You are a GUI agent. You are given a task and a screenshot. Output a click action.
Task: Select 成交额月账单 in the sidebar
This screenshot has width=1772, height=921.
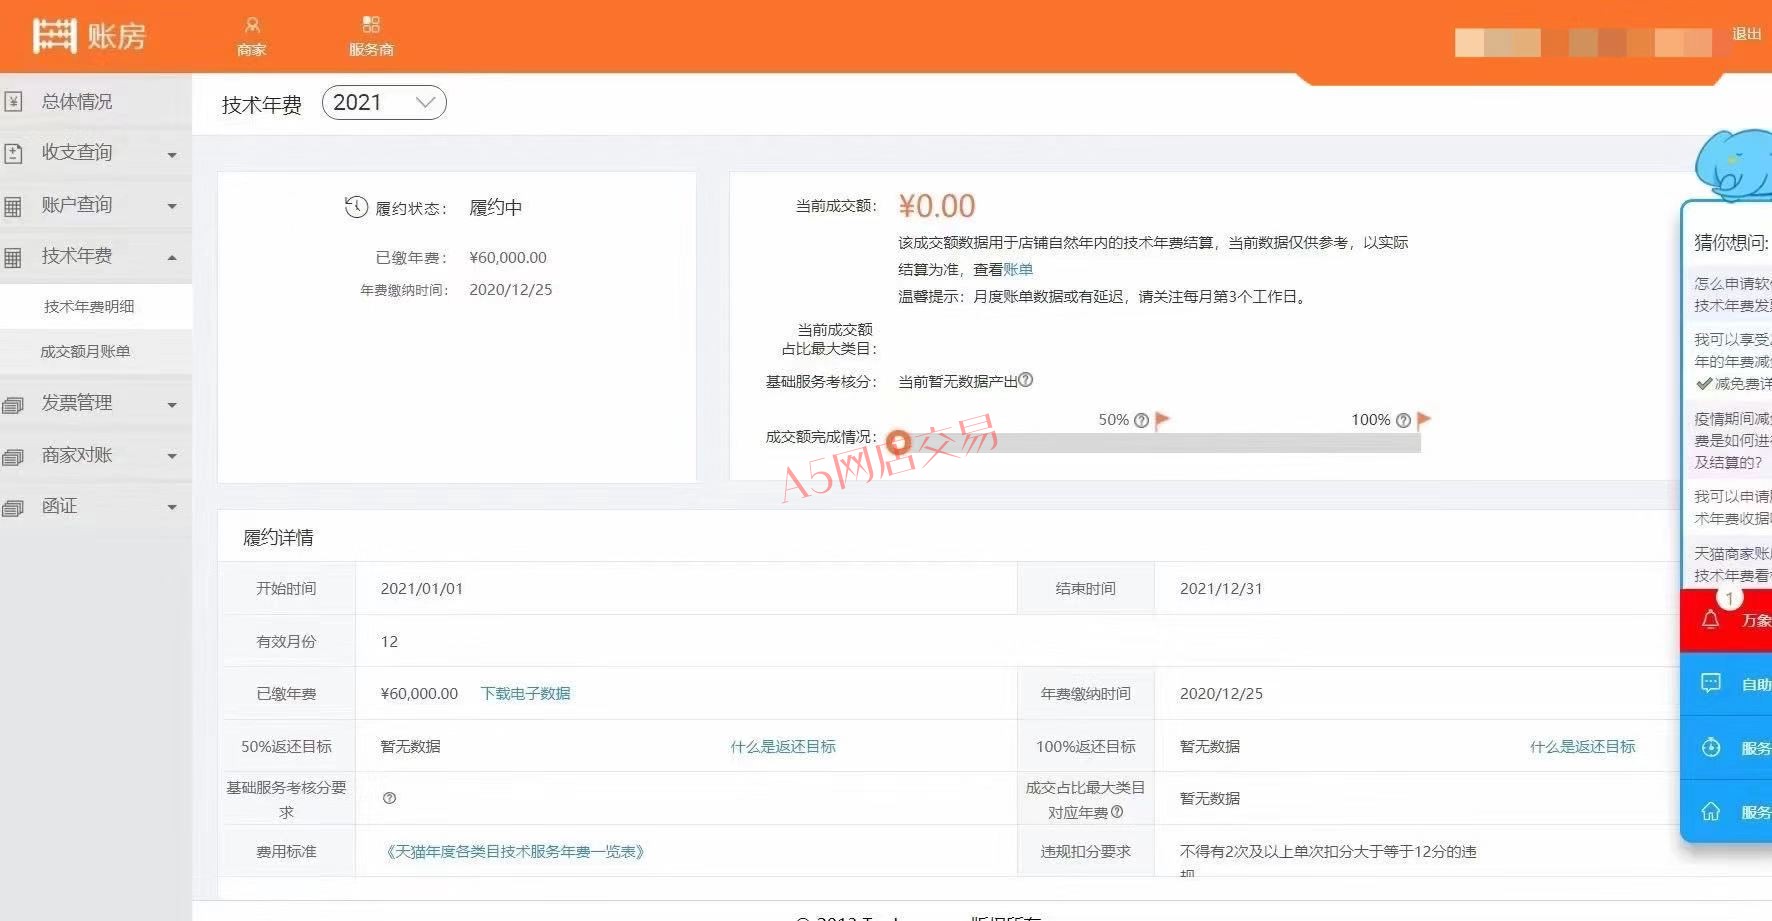point(85,352)
